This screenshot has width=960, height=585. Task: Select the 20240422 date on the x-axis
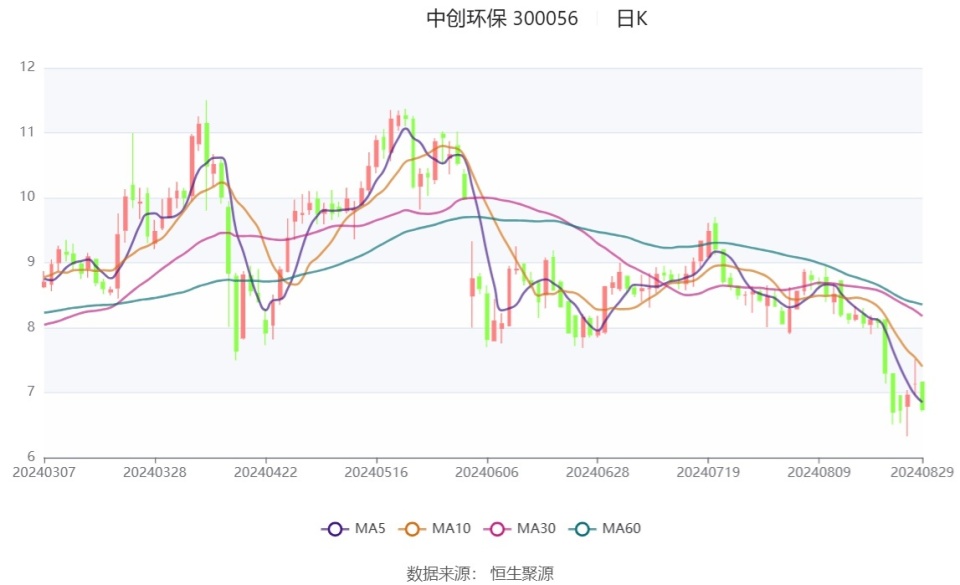click(265, 471)
